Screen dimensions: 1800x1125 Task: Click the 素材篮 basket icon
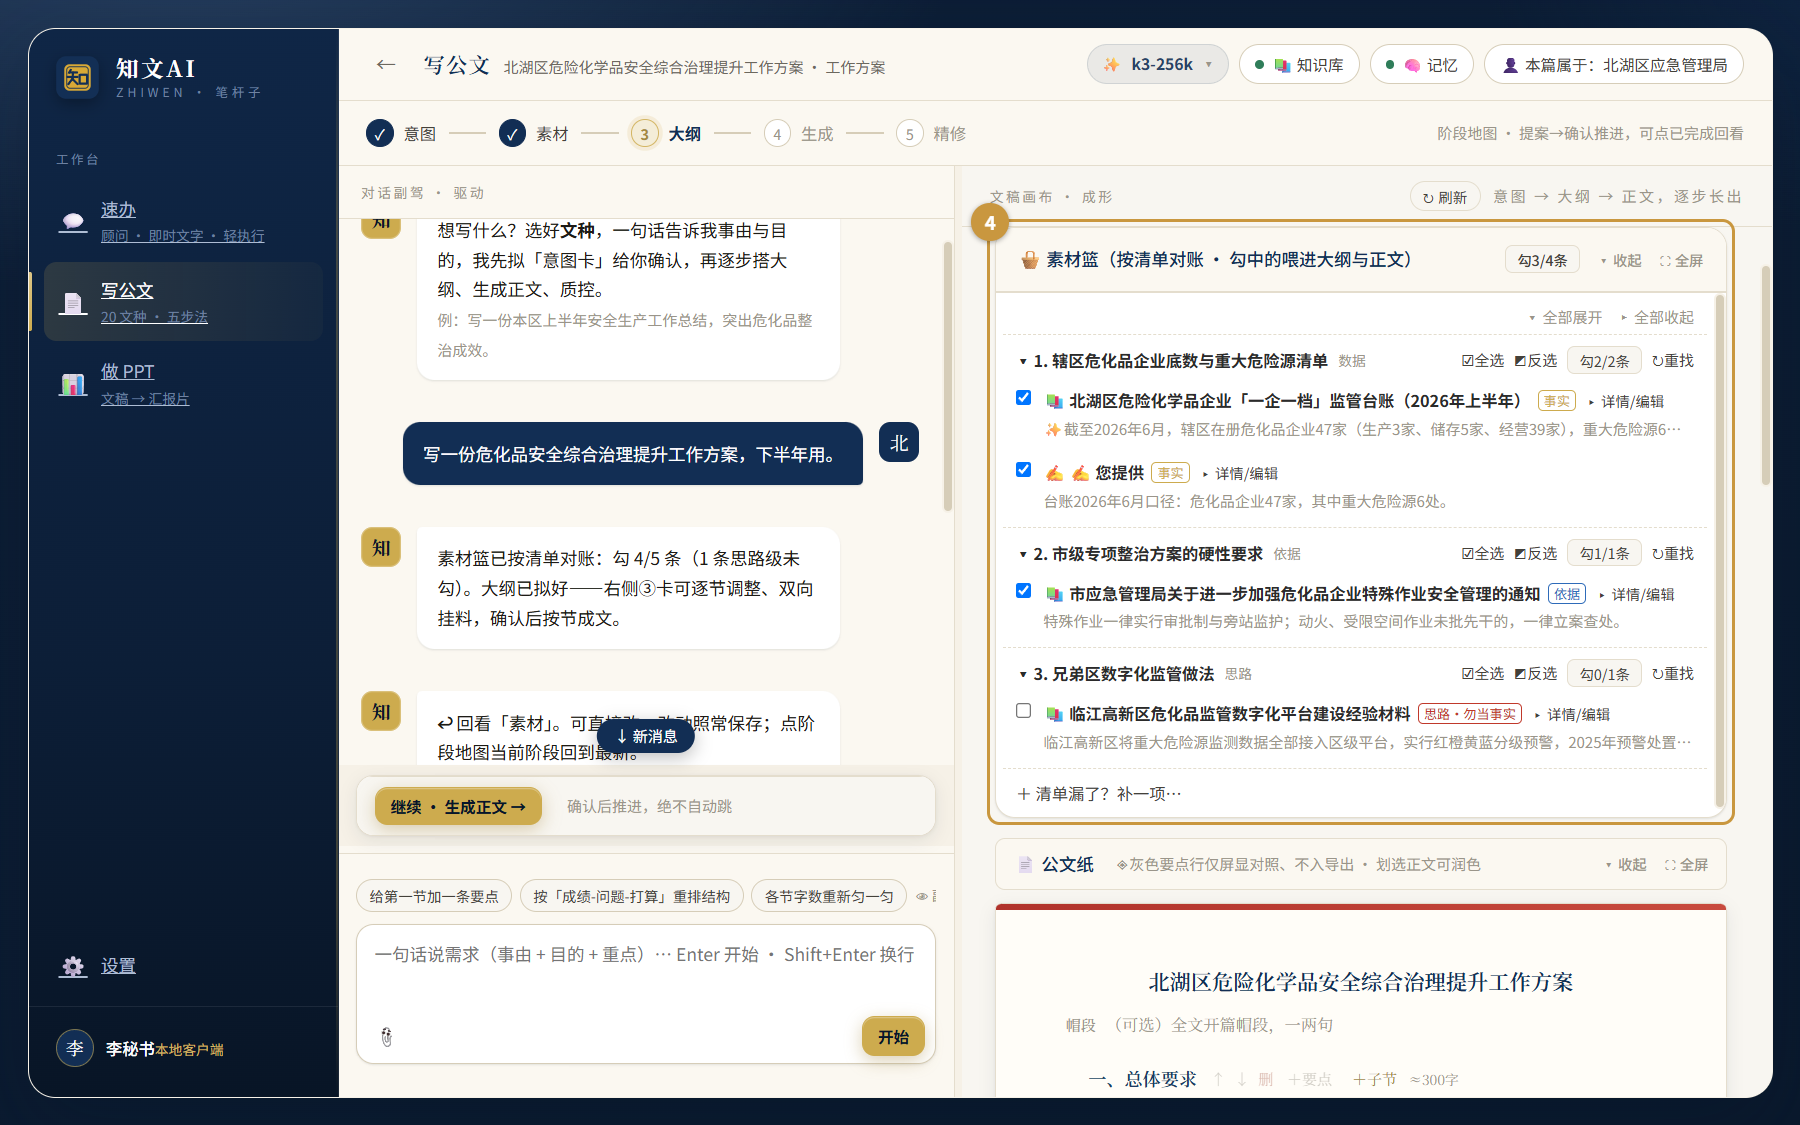point(1030,260)
